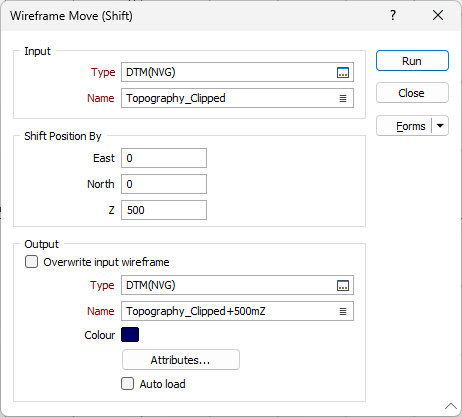
Task: Open the Attributes dialog
Action: pyautogui.click(x=181, y=360)
